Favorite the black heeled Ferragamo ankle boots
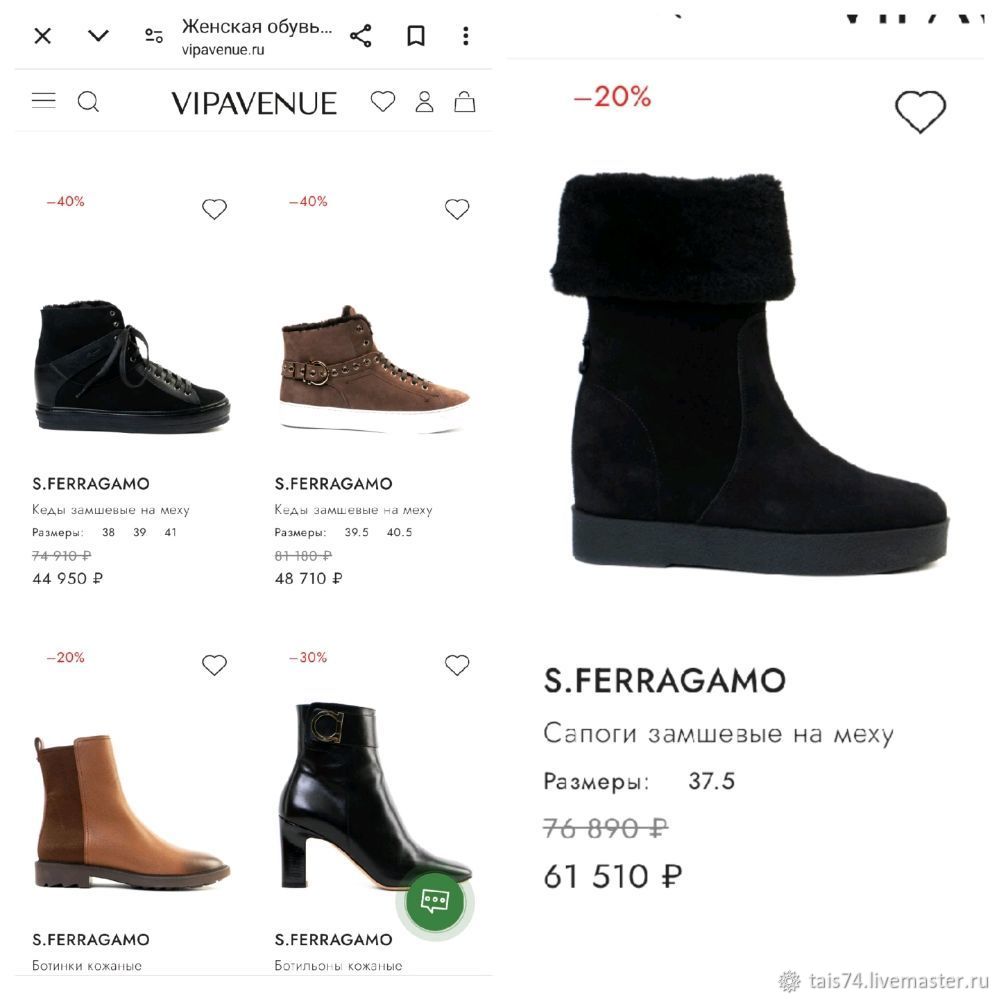Image resolution: width=999 pixels, height=999 pixels. click(x=457, y=665)
